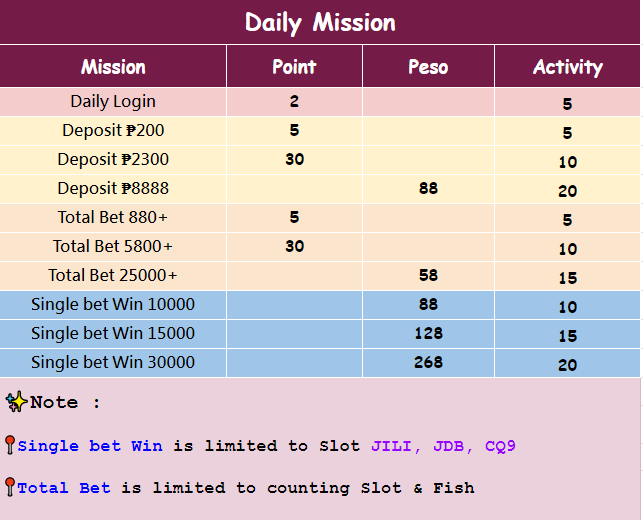The image size is (643, 520).
Task: Click the sparkle icon beside Note
Action: click(16, 402)
